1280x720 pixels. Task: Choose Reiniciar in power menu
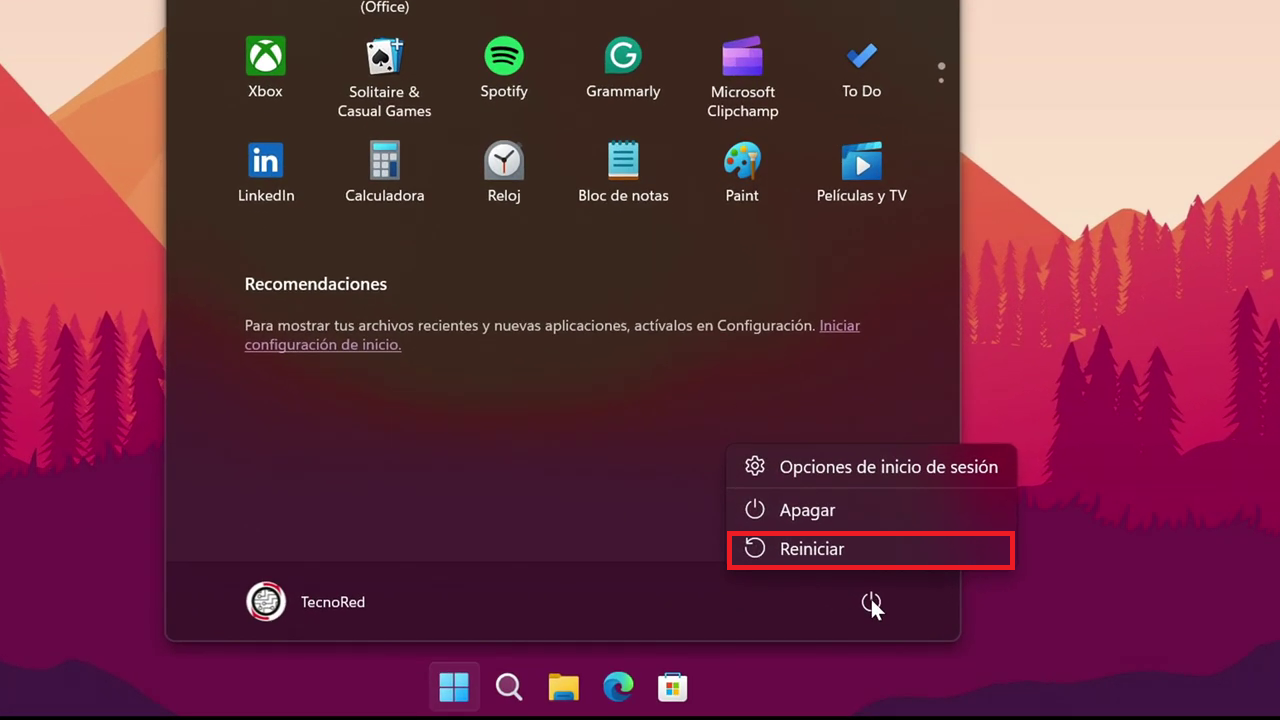(x=871, y=550)
